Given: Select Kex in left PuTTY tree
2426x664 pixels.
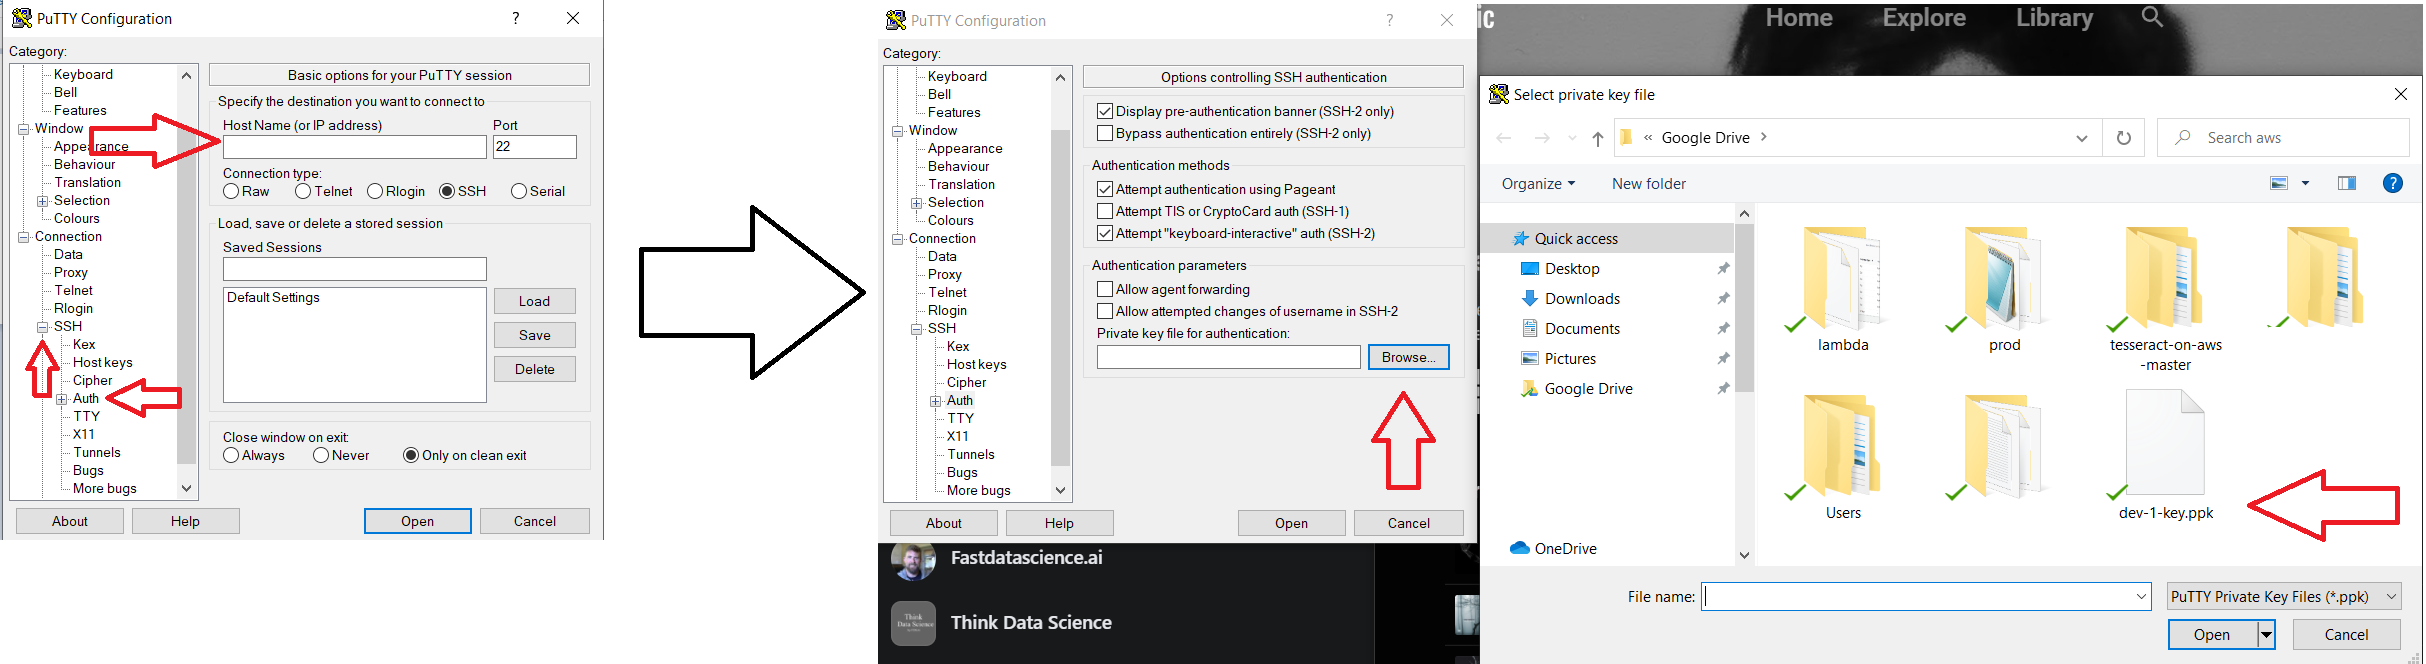Looking at the screenshot, I should point(84,344).
